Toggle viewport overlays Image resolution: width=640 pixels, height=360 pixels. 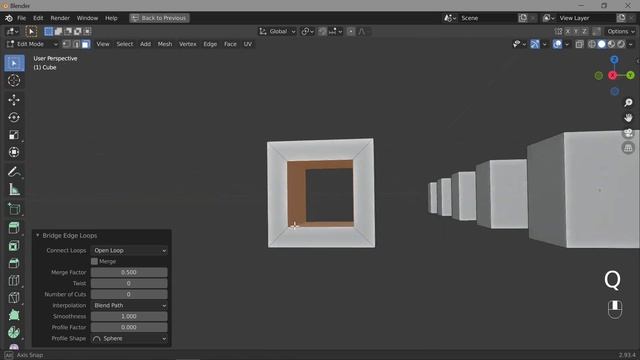click(x=557, y=44)
